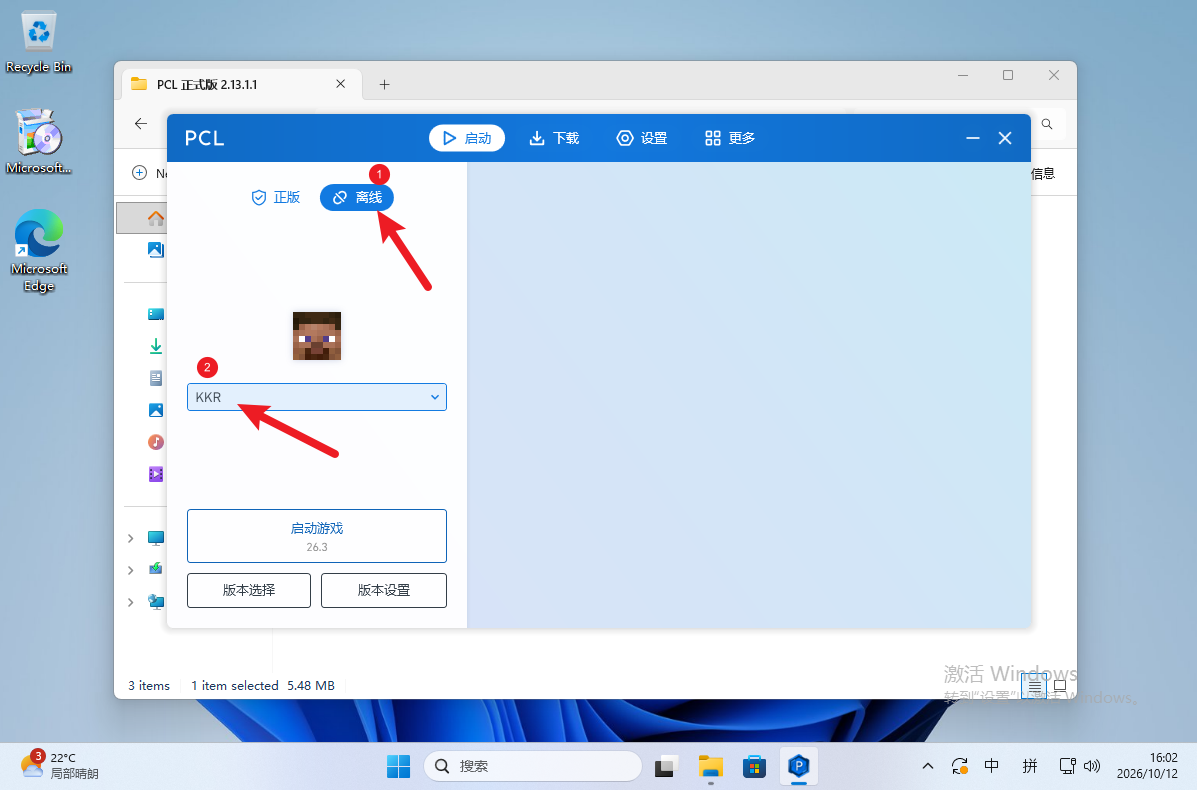Switch to the 启动 tab in PCL
Viewport: 1197px width, 790px height.
click(466, 138)
